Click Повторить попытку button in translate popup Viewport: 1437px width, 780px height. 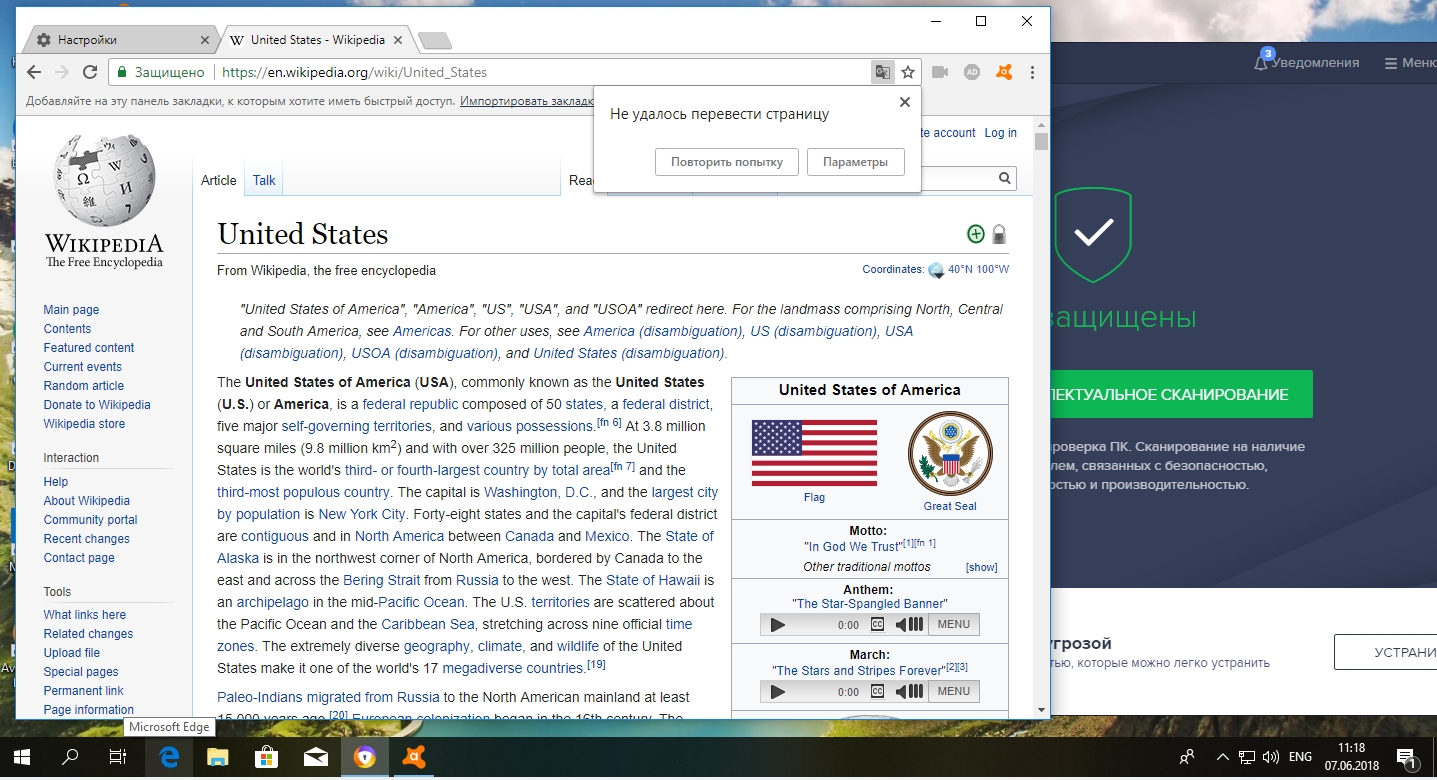click(727, 162)
